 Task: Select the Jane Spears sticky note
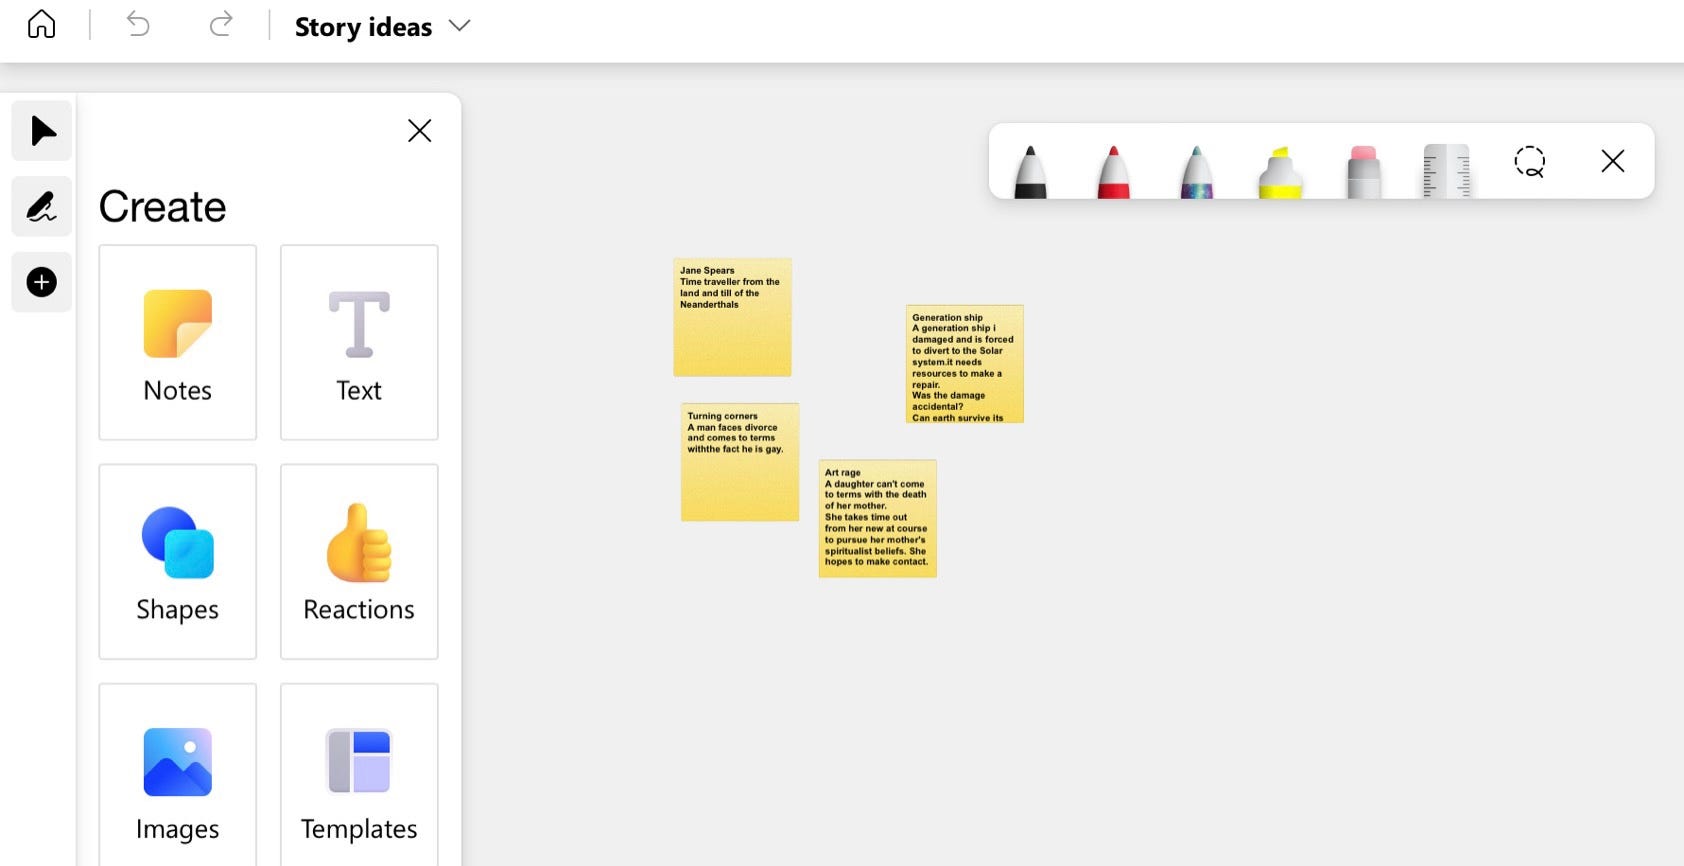coord(733,317)
